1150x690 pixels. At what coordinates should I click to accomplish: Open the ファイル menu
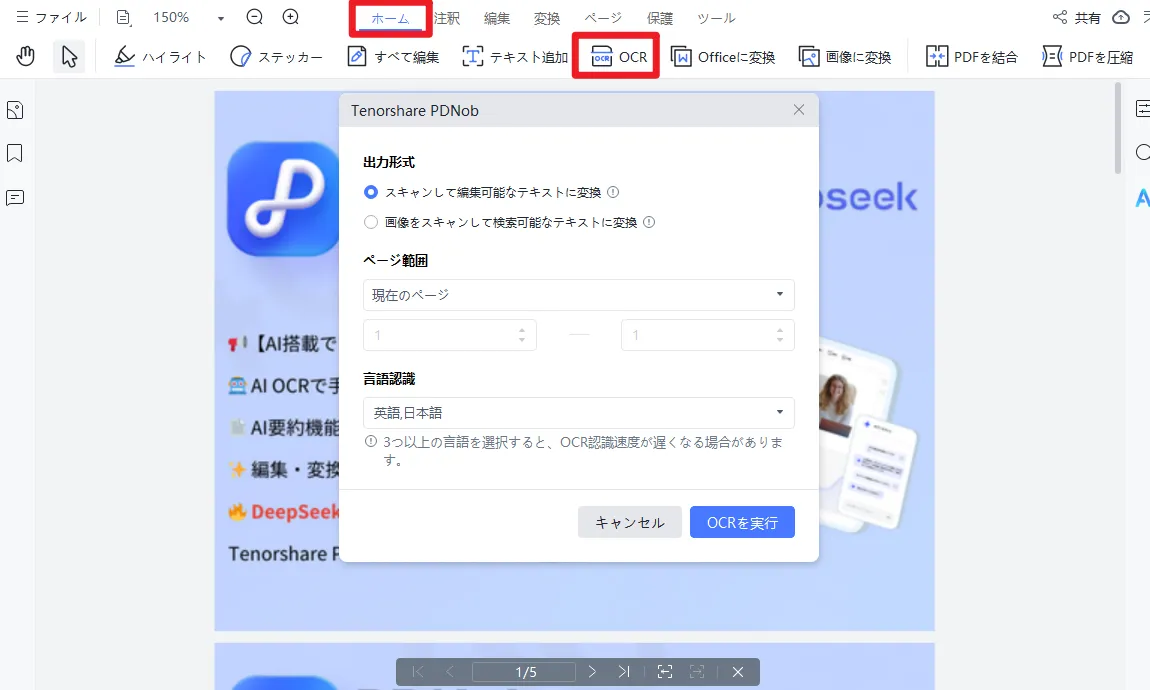pos(51,17)
